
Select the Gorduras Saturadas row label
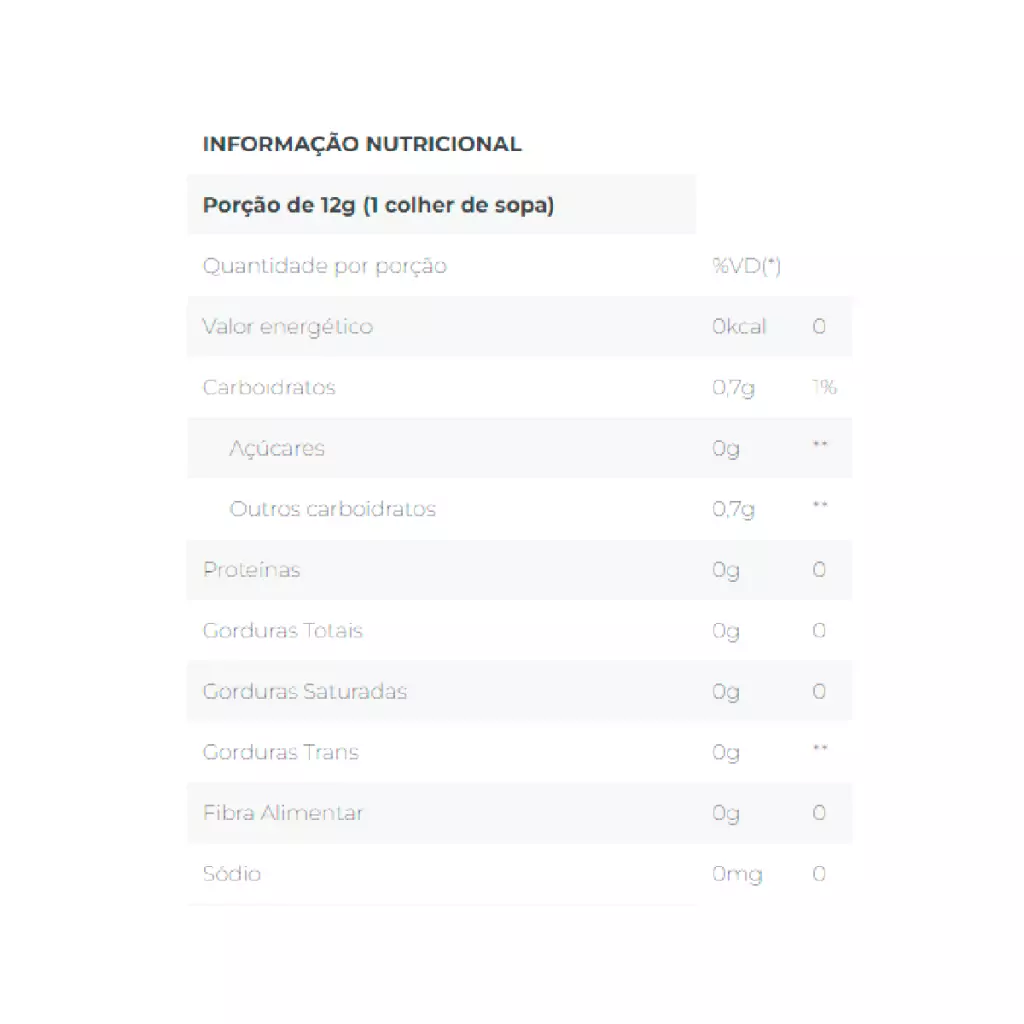pos(304,692)
